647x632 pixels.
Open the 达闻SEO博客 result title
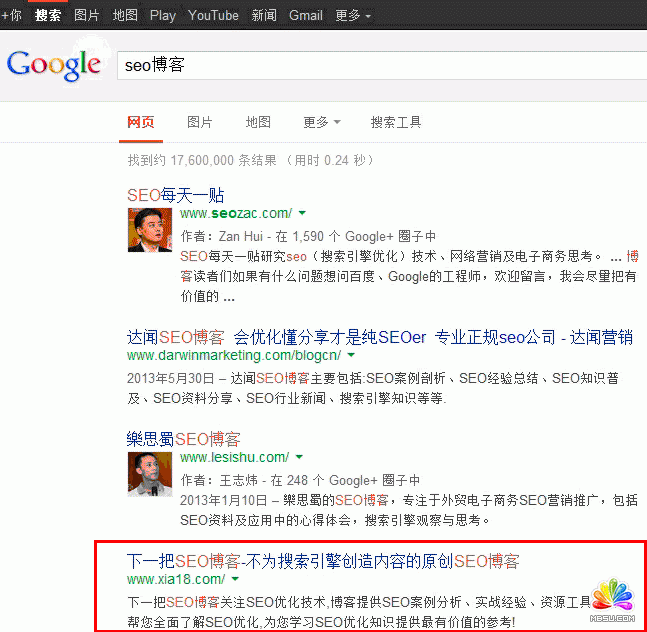click(380, 337)
